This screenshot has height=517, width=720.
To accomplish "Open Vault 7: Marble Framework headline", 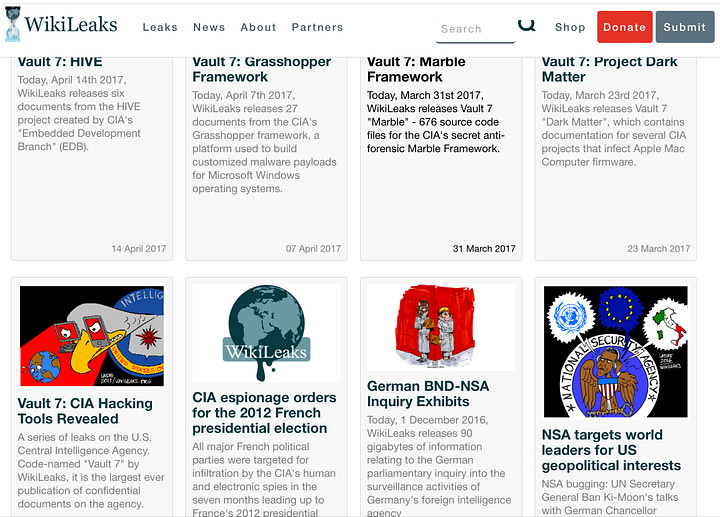I will tap(416, 69).
